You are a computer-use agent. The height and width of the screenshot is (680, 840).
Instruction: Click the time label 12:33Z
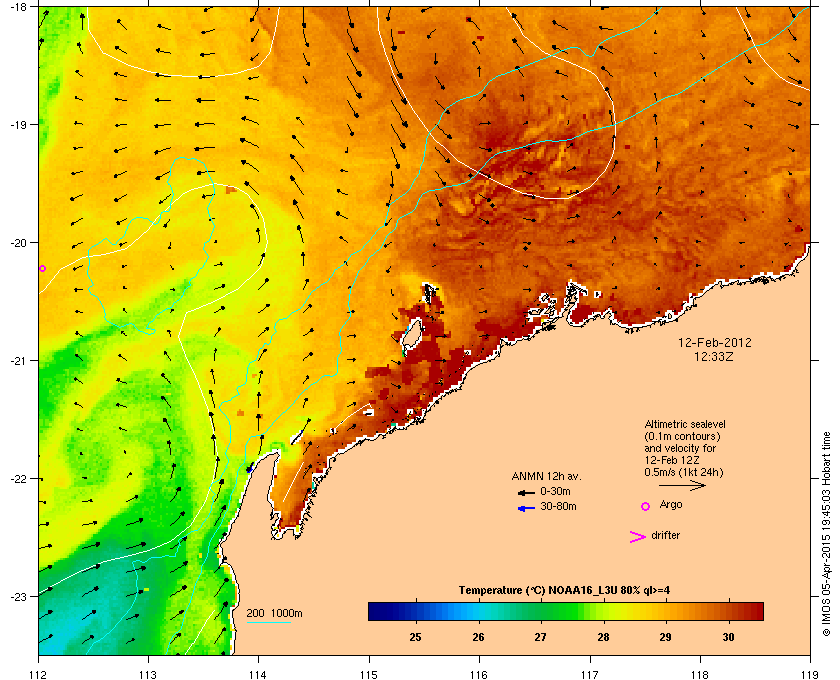[x=714, y=356]
